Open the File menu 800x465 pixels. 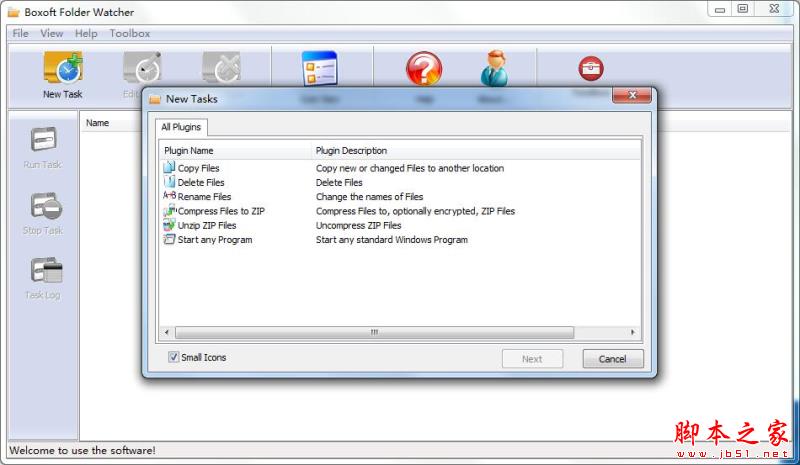[20, 33]
